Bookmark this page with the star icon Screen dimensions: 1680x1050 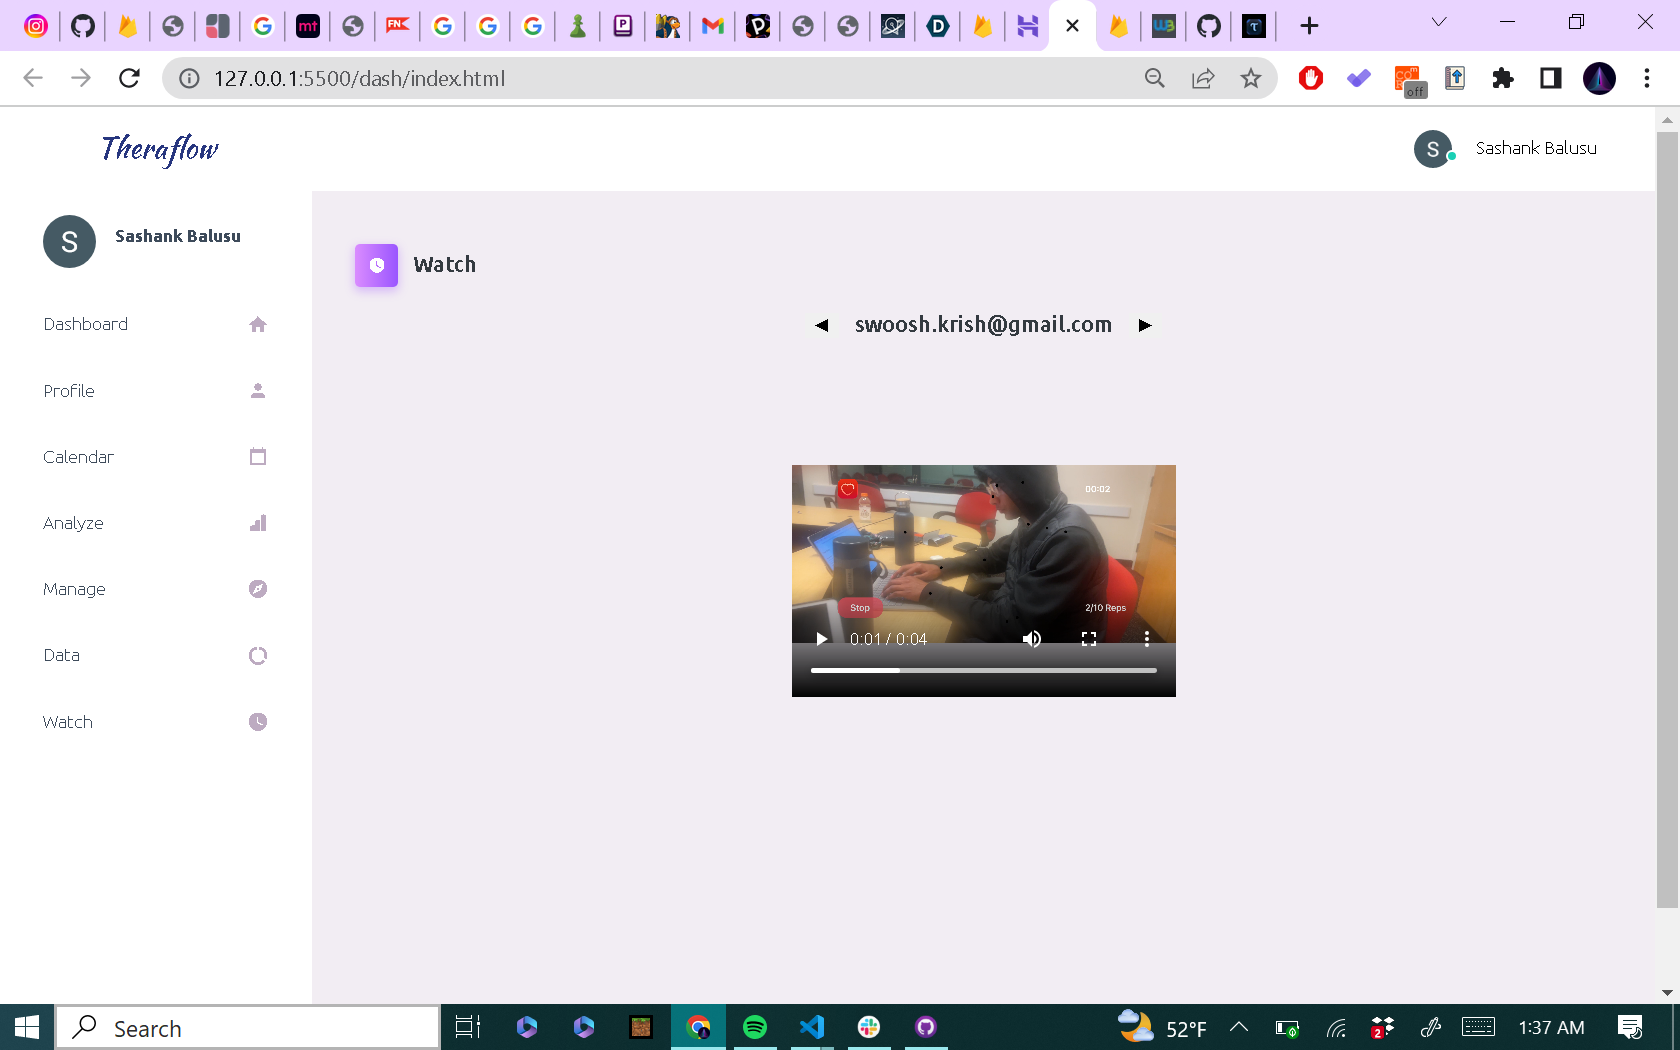(1251, 78)
